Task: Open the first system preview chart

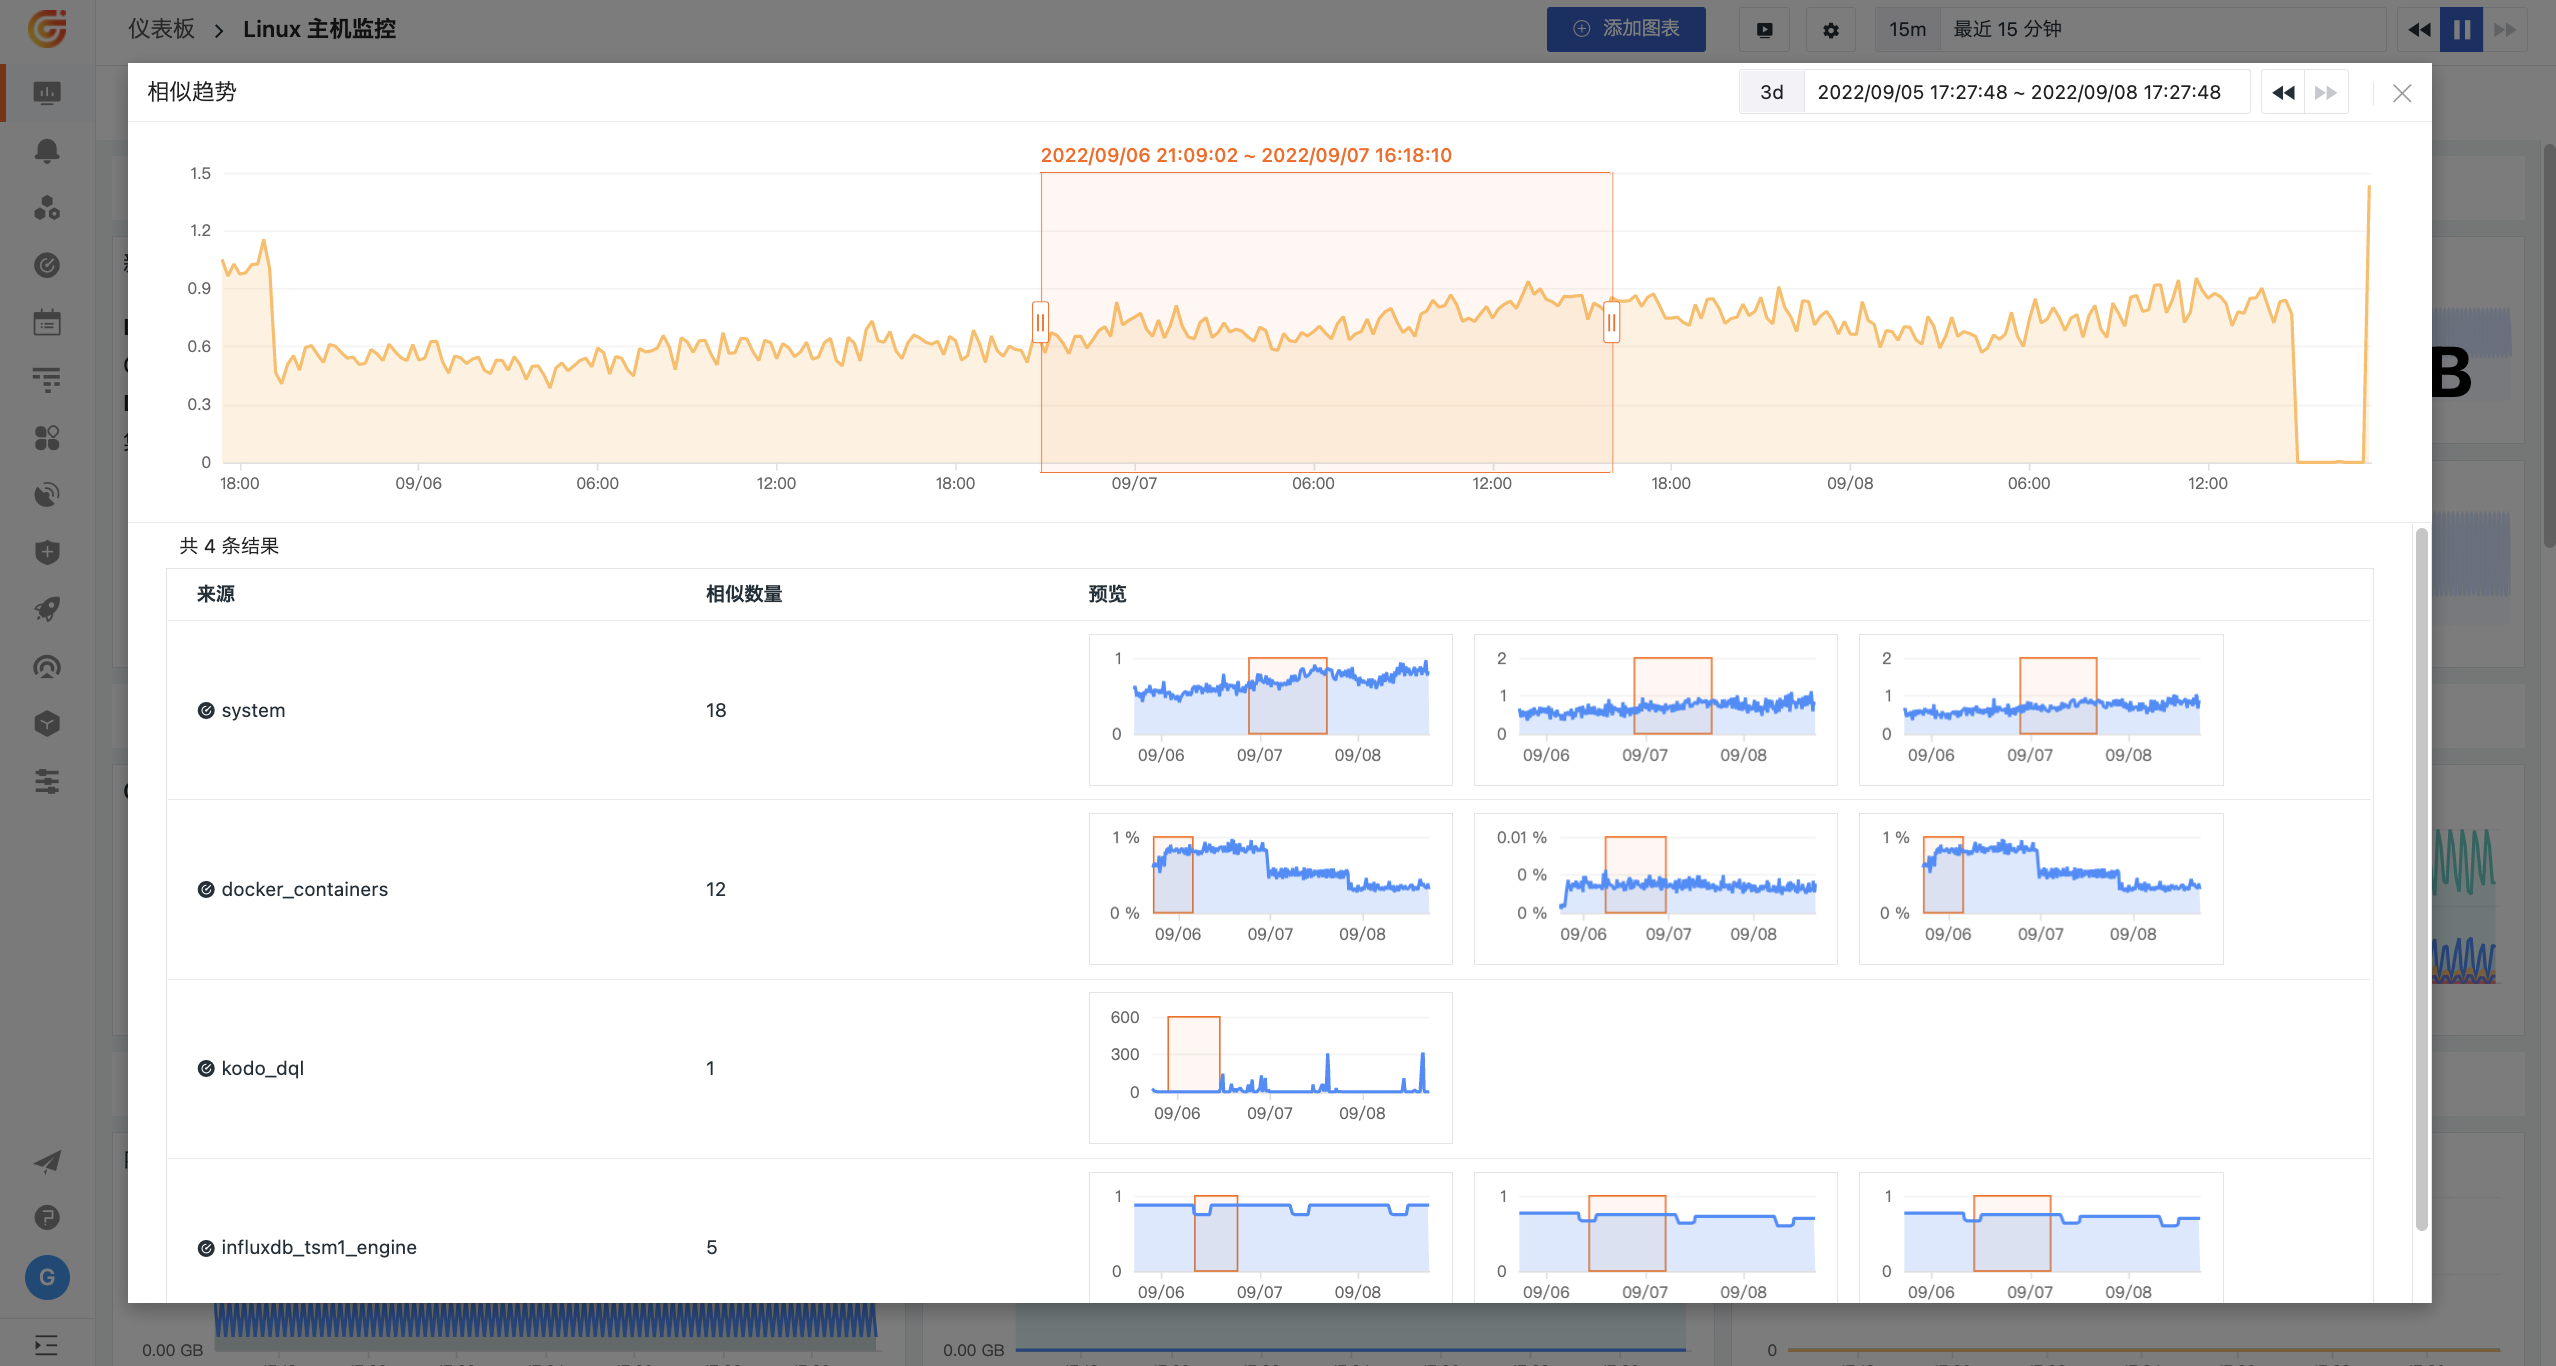Action: (x=1270, y=710)
